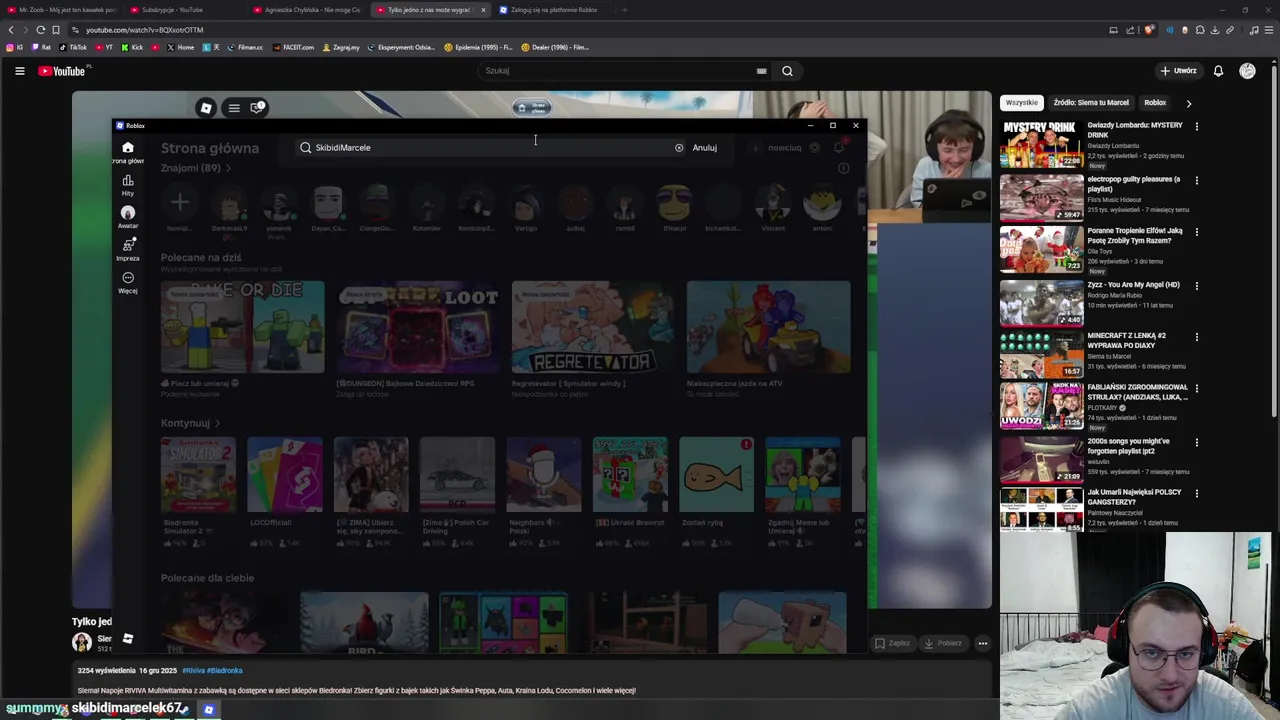Open Impreza party in Roblox sidebar
Viewport: 1280px width, 720px height.
coord(127,250)
